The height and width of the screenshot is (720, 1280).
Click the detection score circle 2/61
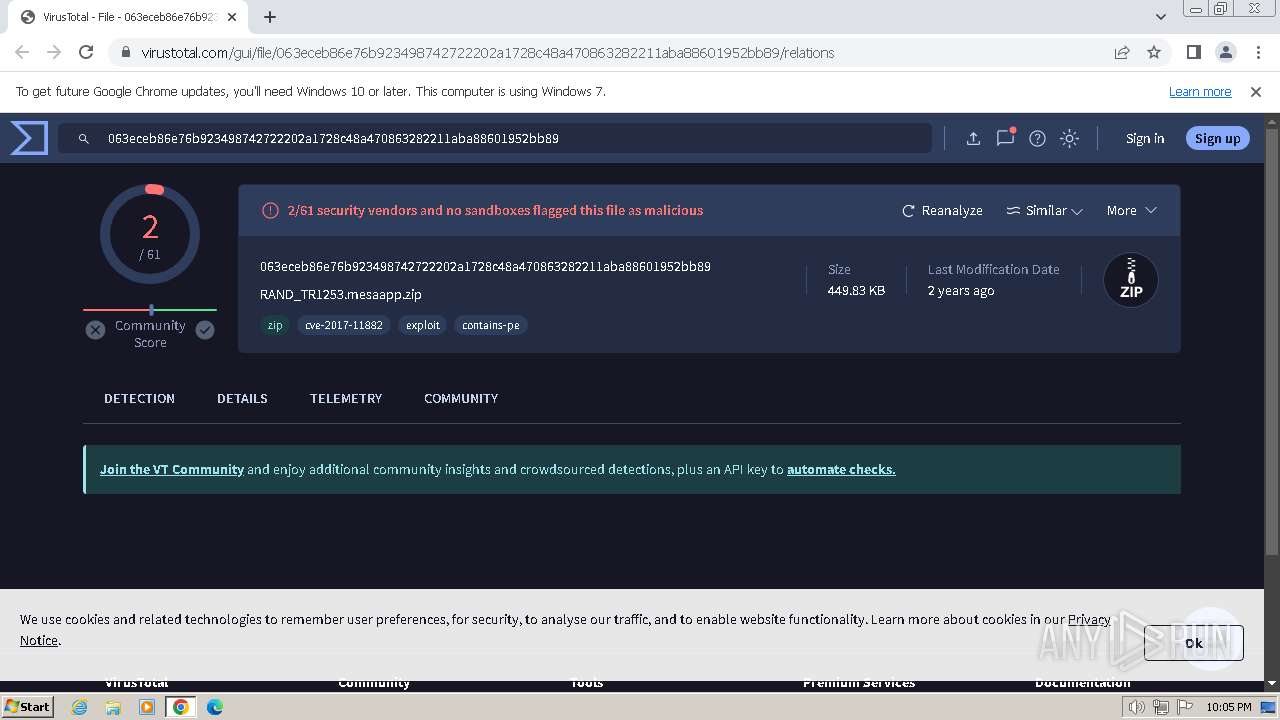150,235
